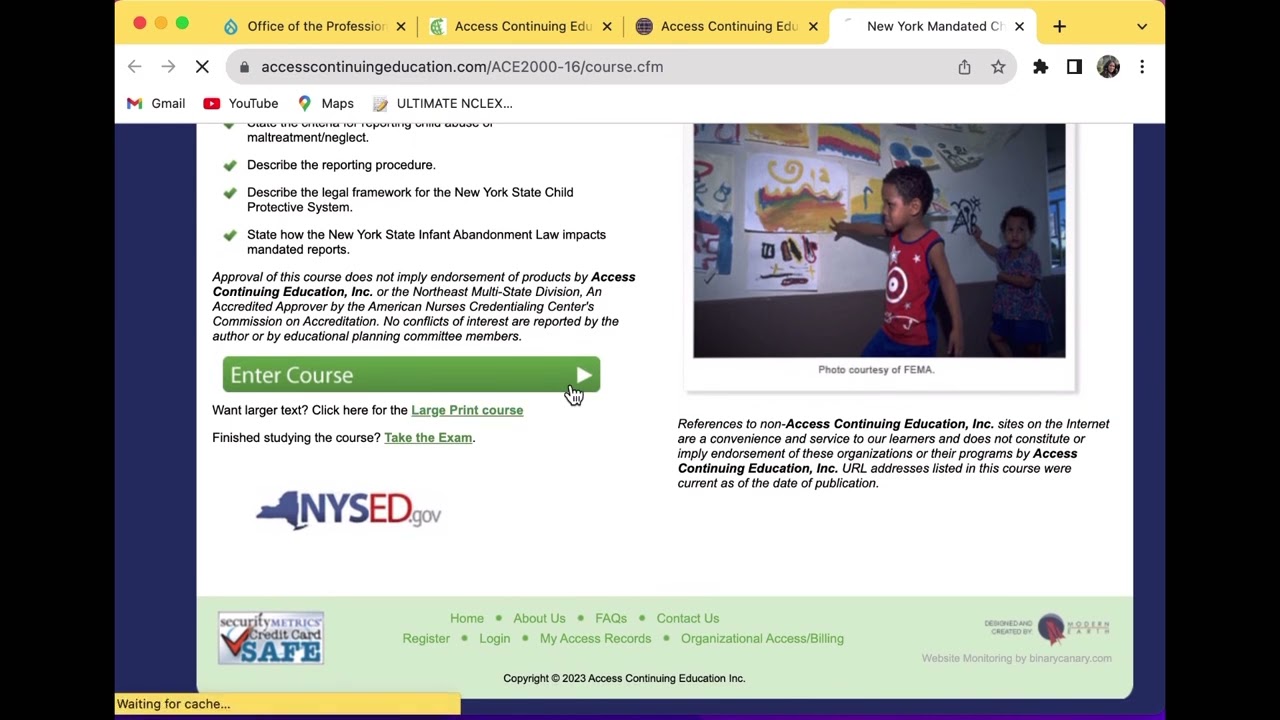Screen dimensions: 1280x720
Task: Open the user profile avatar
Action: point(1108,67)
